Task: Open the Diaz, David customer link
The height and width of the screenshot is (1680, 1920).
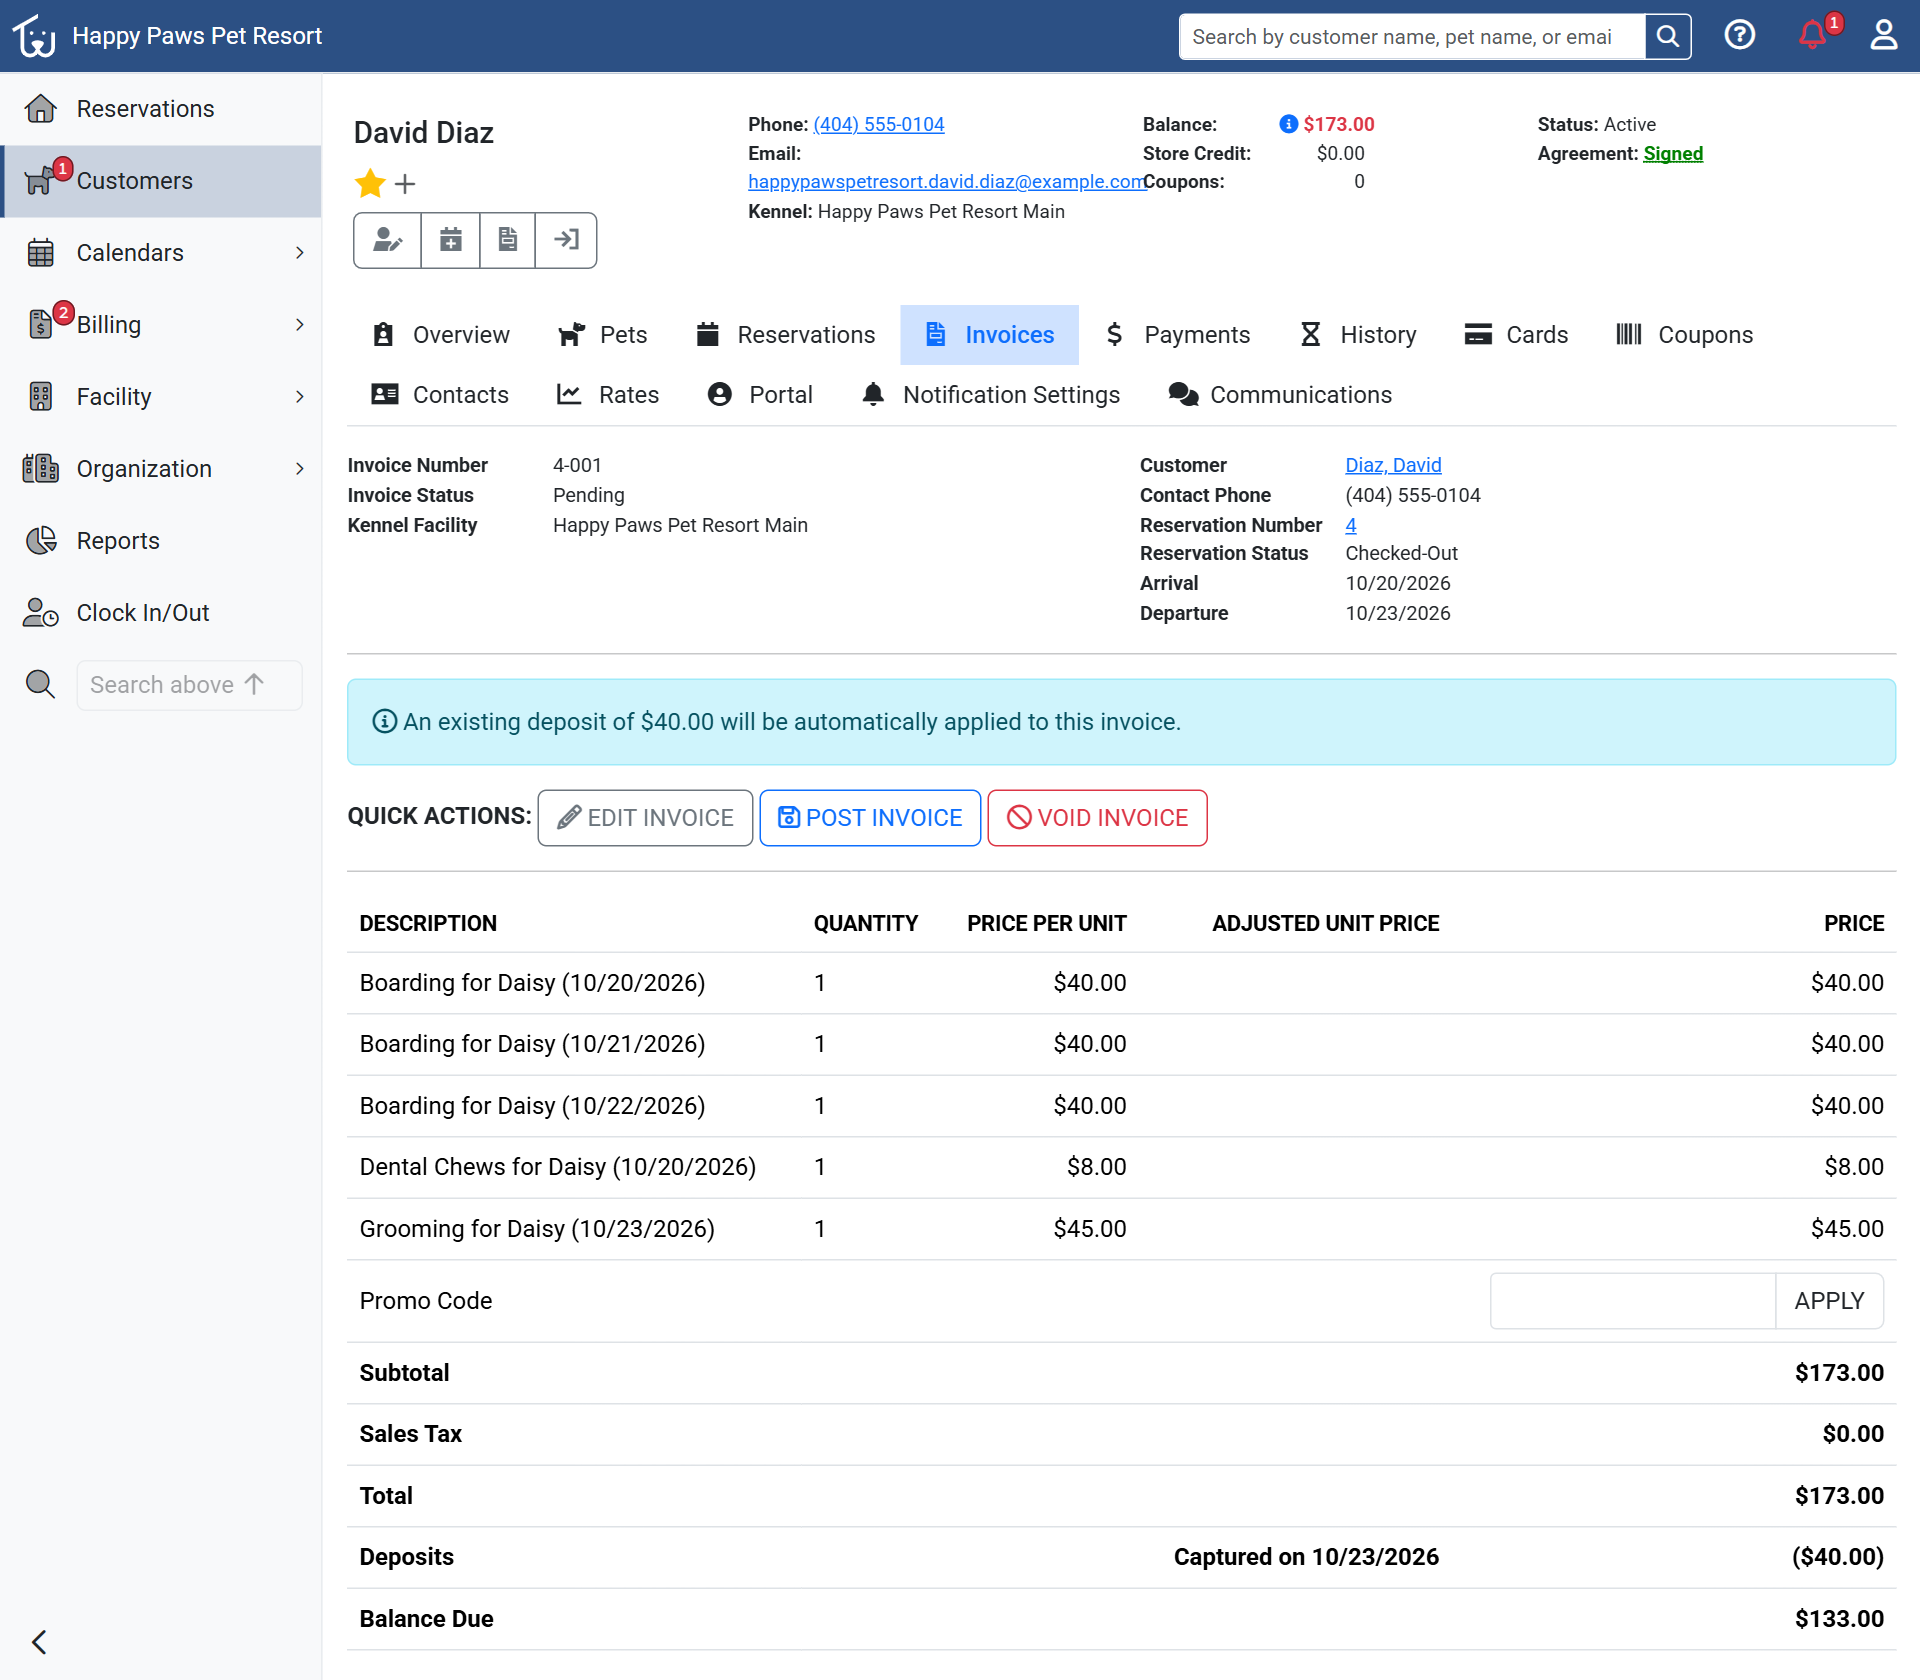Action: pyautogui.click(x=1393, y=465)
